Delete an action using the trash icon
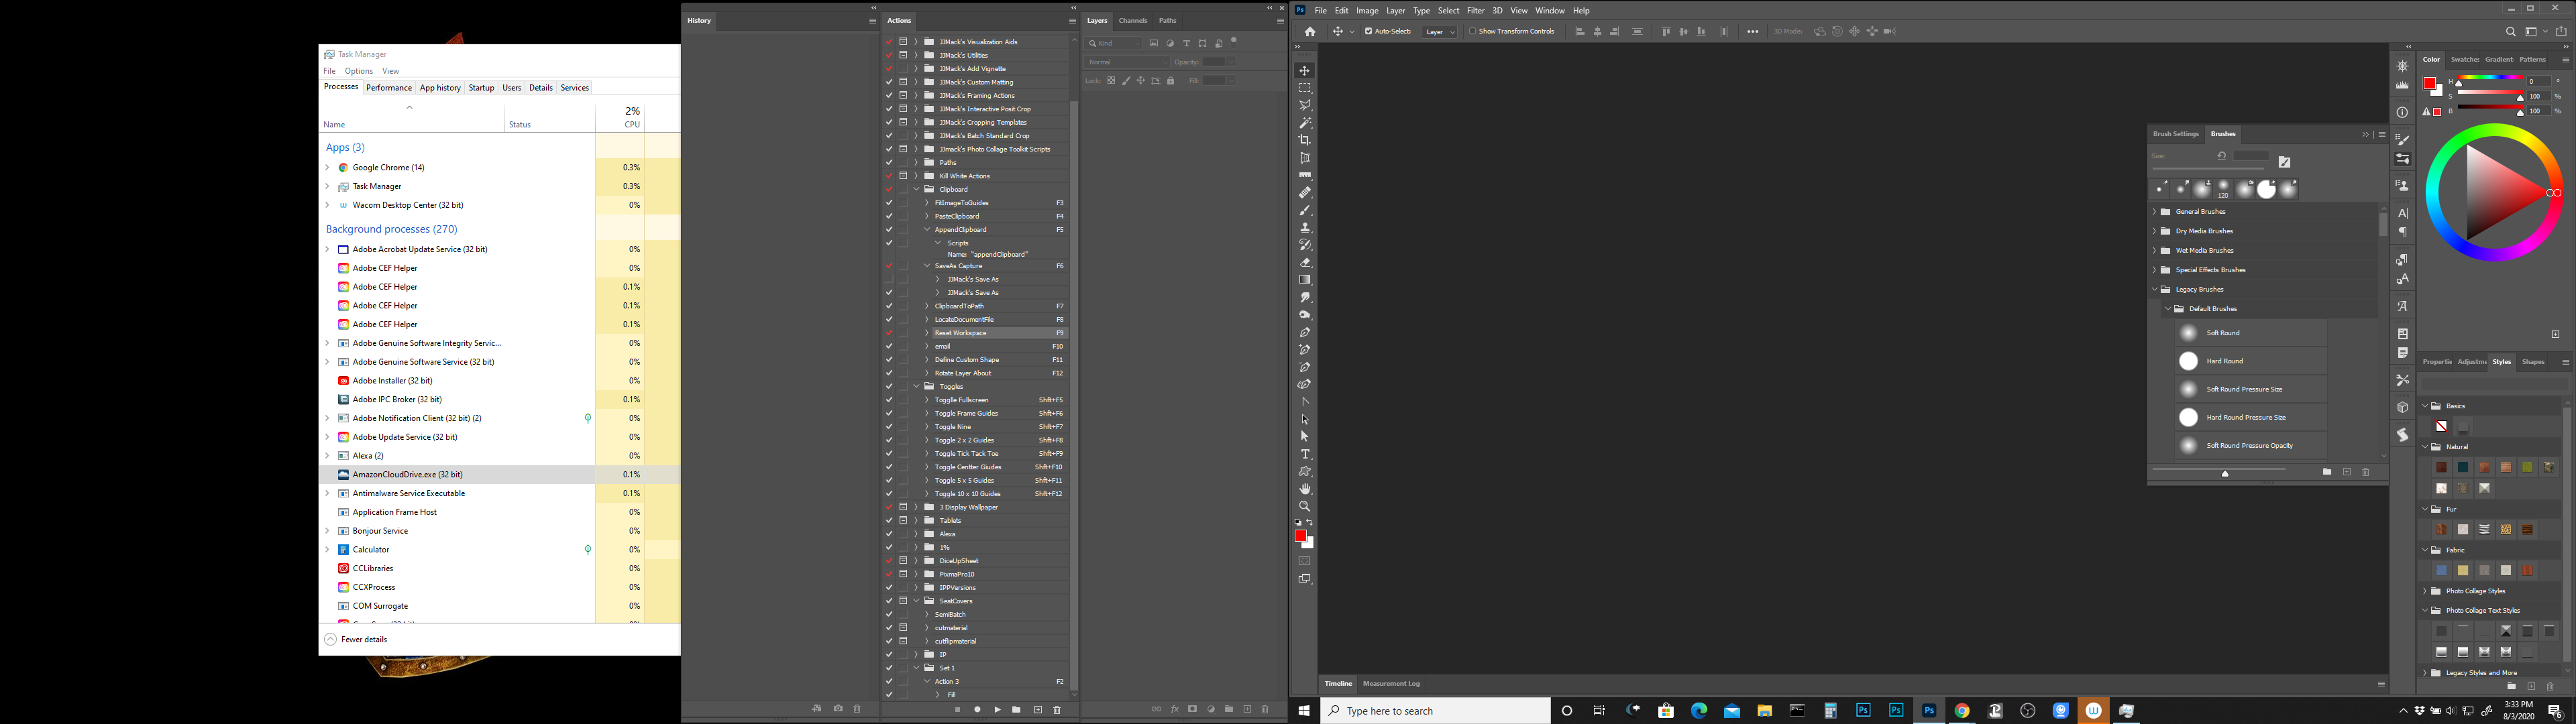This screenshot has width=2576, height=724. click(x=1057, y=709)
